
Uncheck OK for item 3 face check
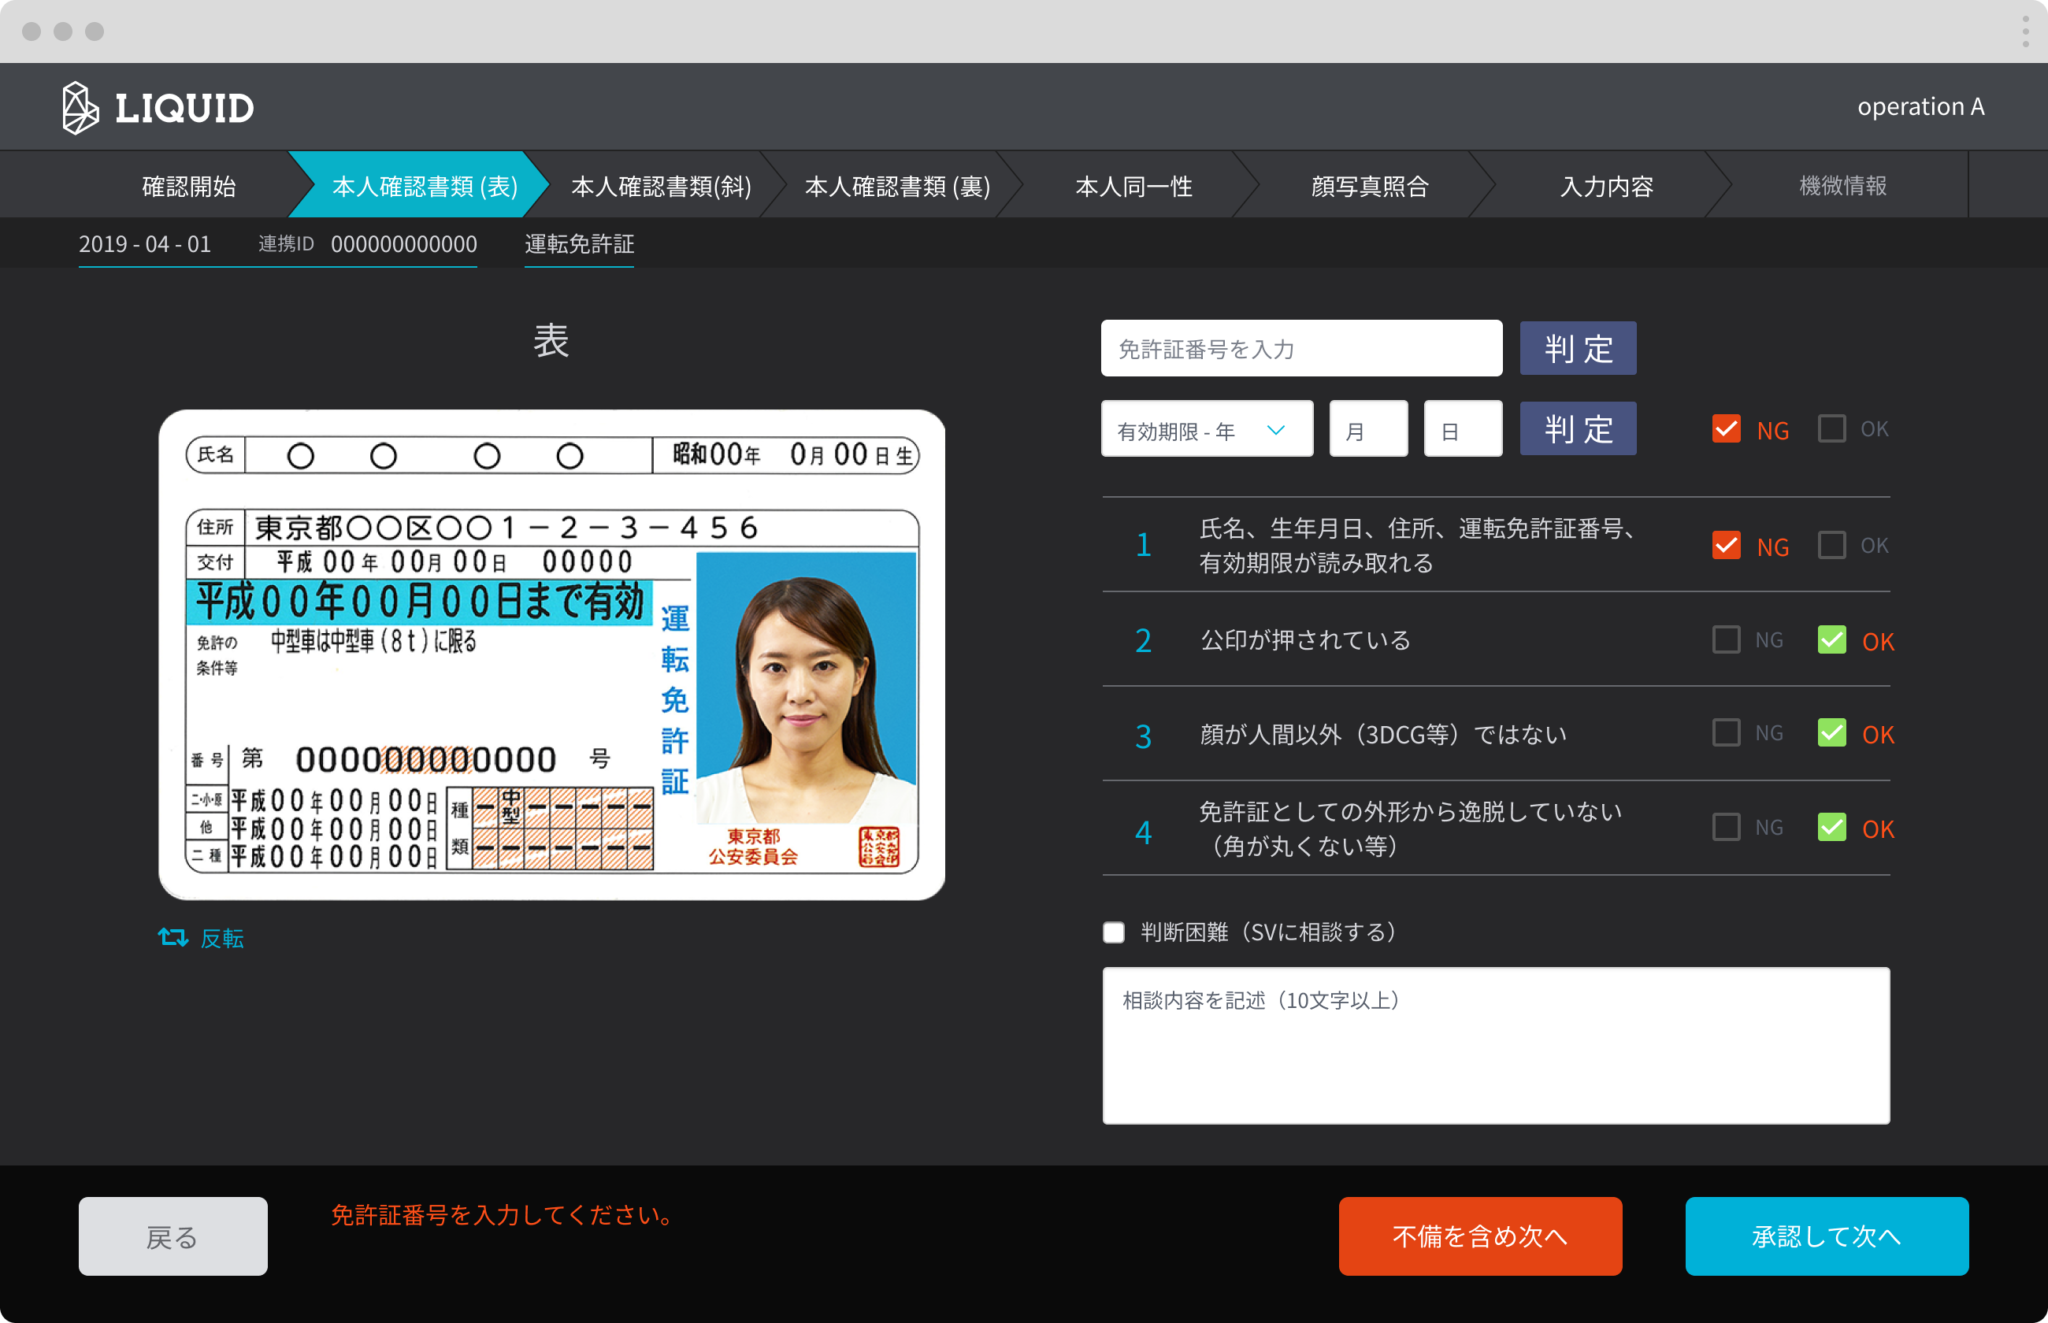click(x=1831, y=733)
